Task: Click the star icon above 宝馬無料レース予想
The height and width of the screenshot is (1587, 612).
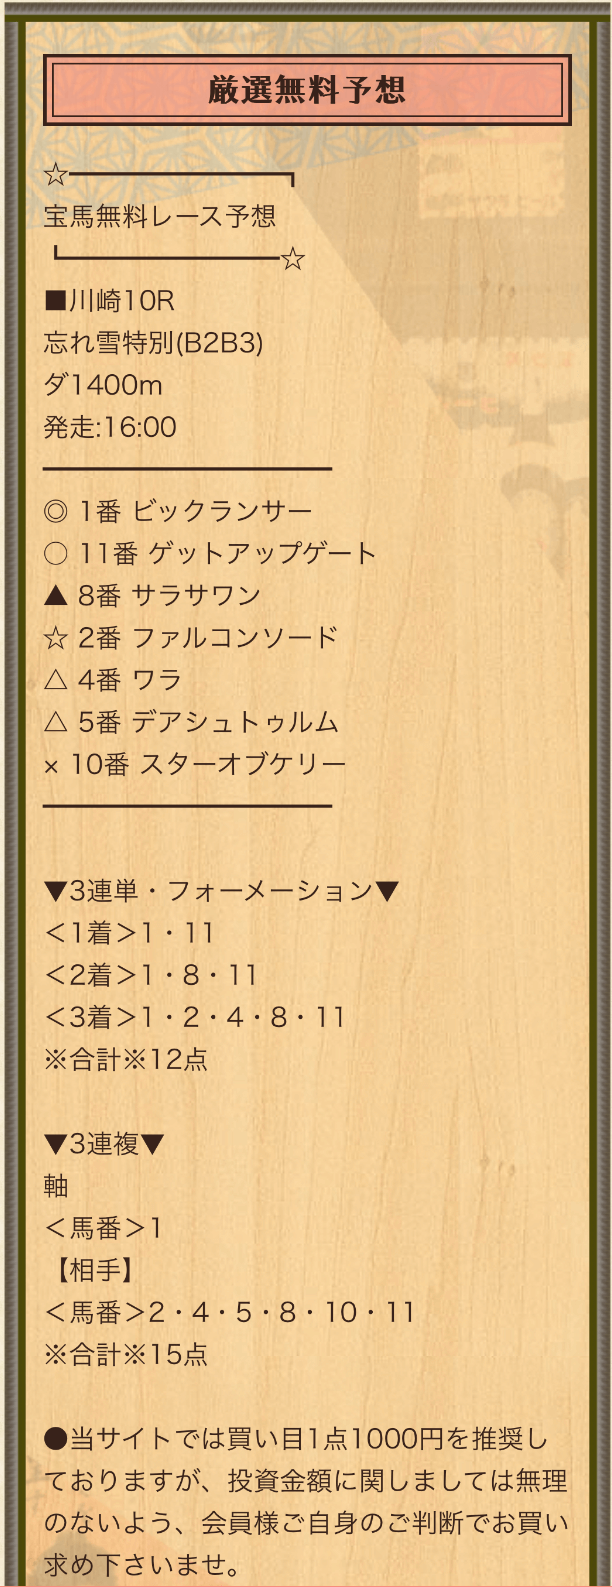Action: pyautogui.click(x=56, y=175)
